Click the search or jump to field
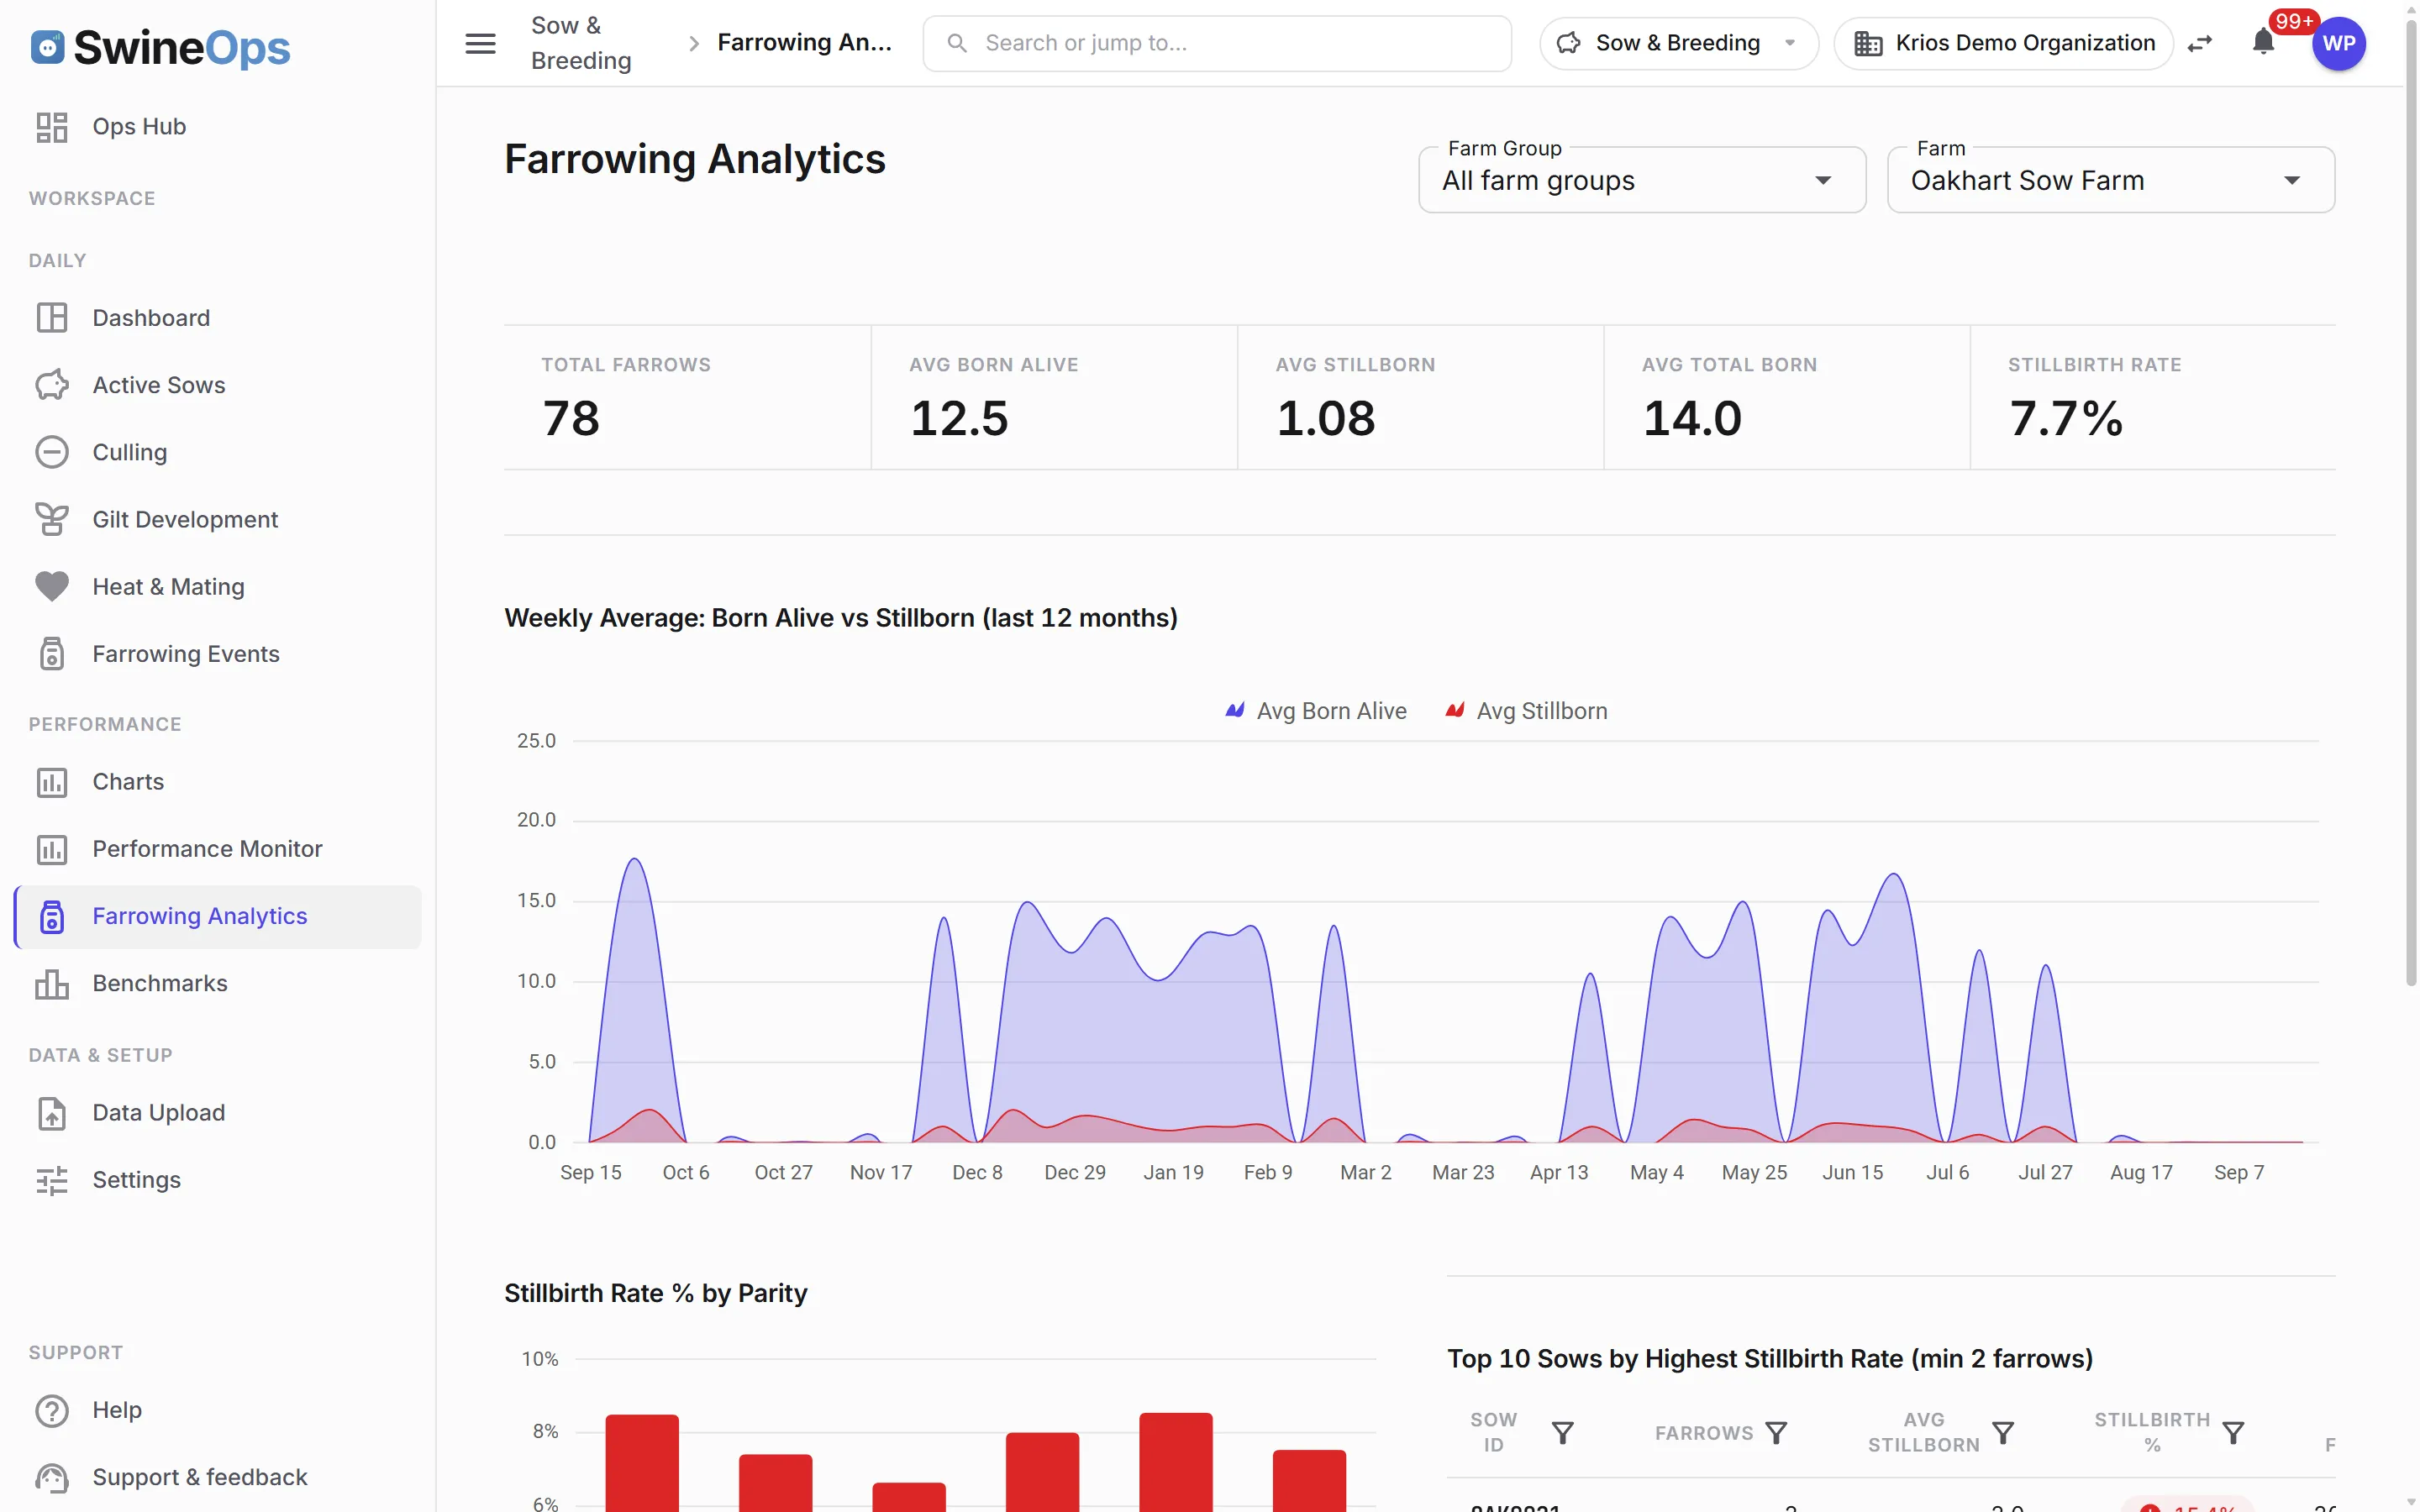This screenshot has height=1512, width=2420. [1216, 43]
